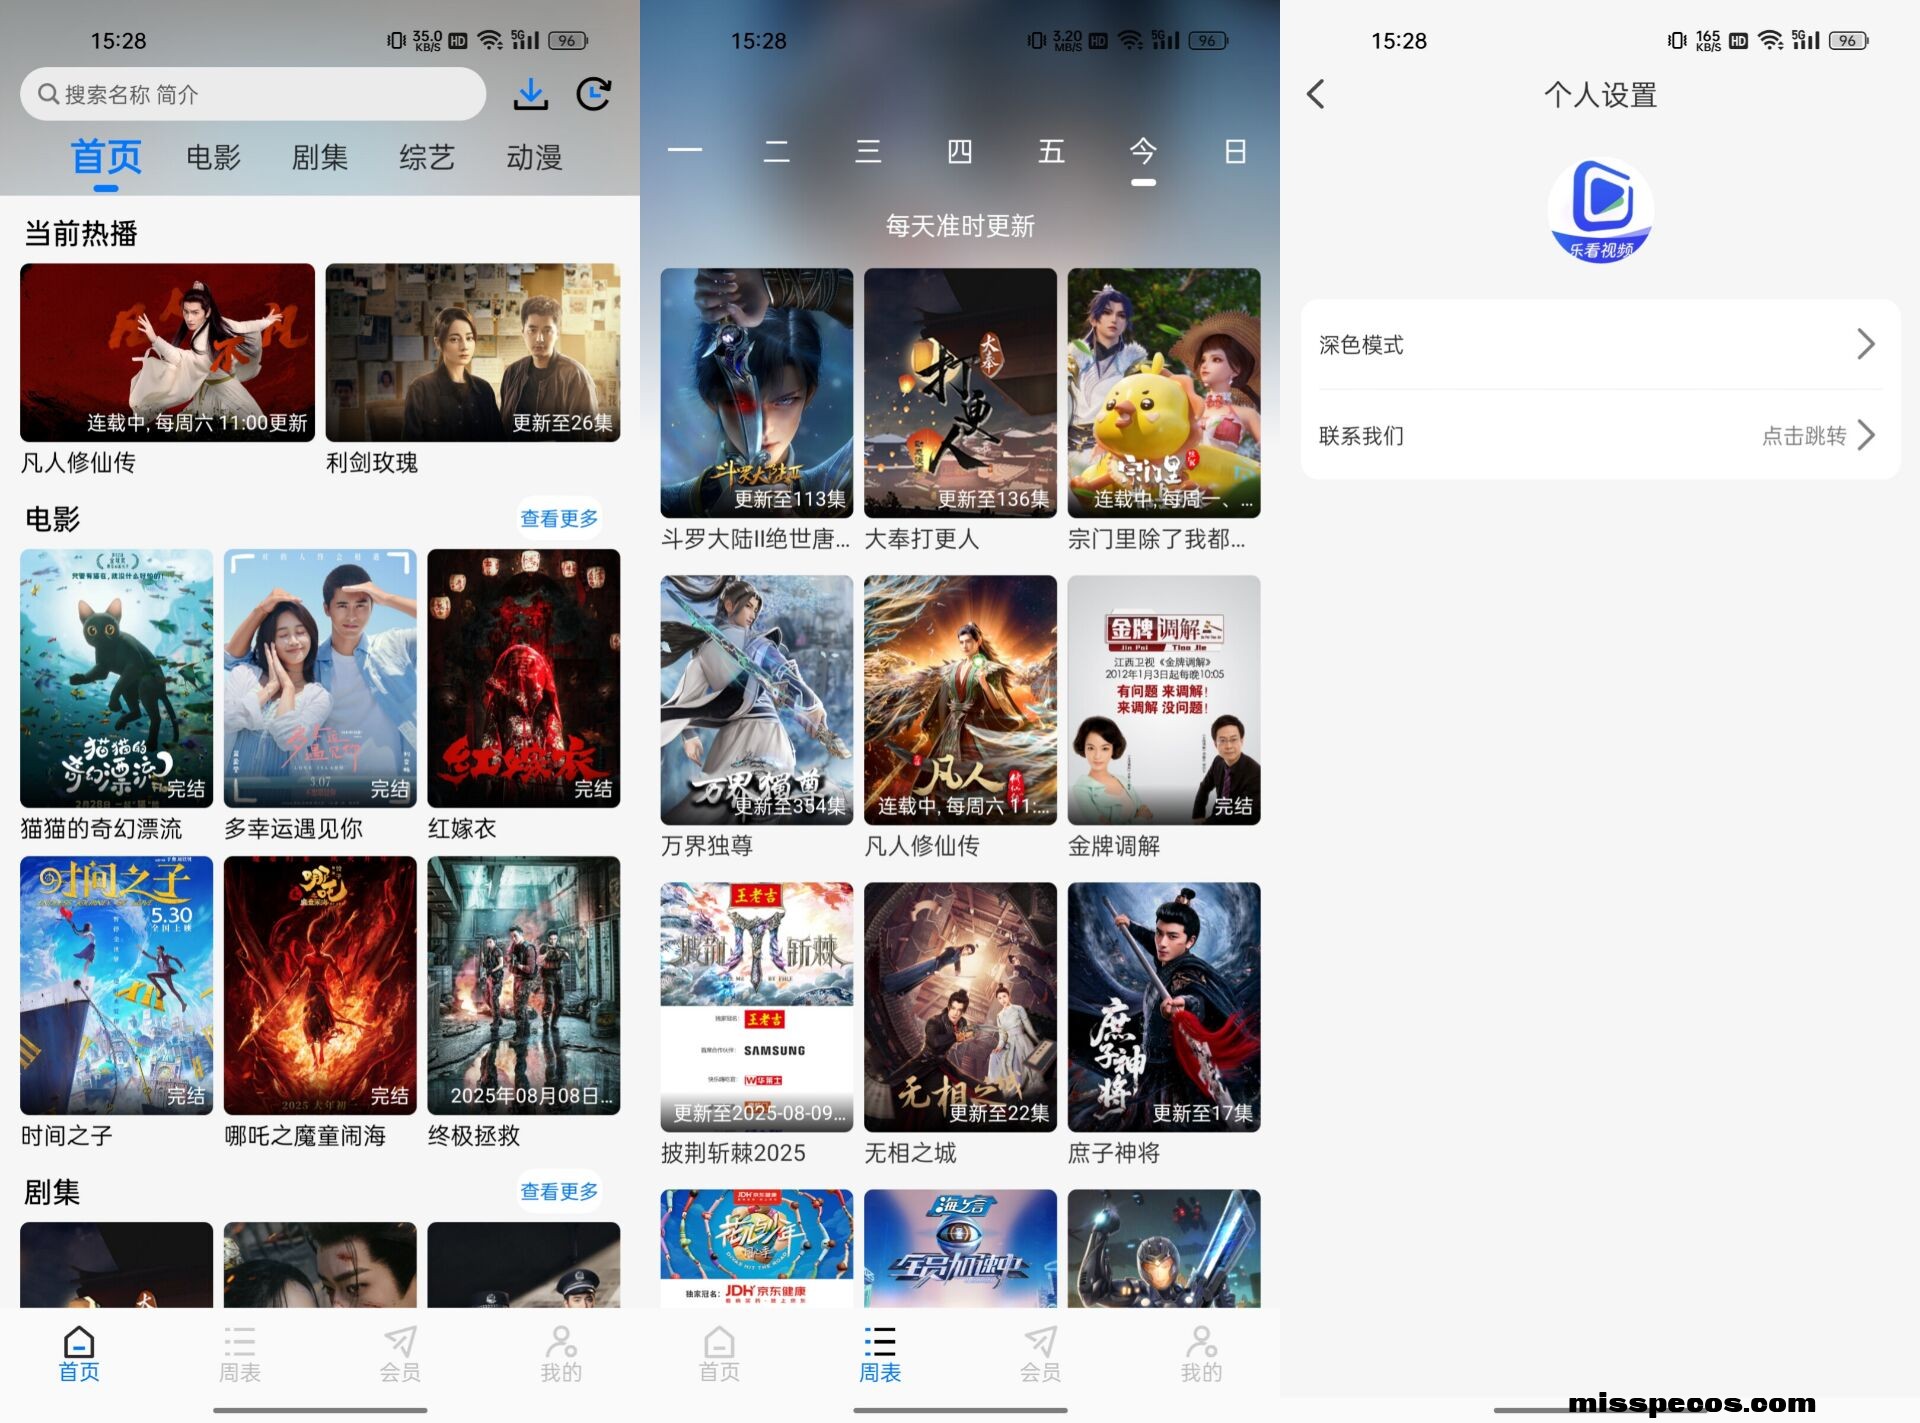Open the 凡人修仙传 hot banner
The width and height of the screenshot is (1920, 1423).
(167, 352)
